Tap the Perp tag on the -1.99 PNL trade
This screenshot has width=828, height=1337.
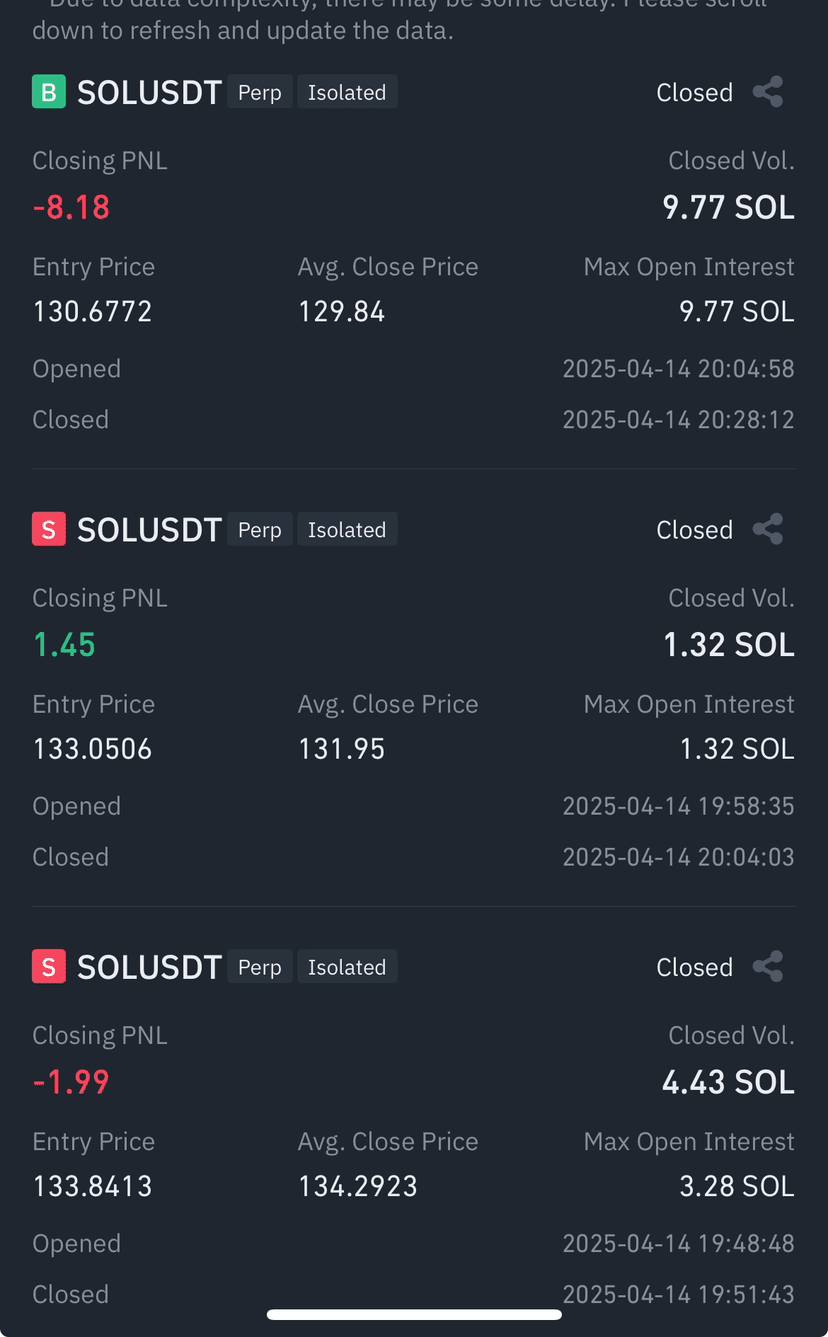point(260,967)
